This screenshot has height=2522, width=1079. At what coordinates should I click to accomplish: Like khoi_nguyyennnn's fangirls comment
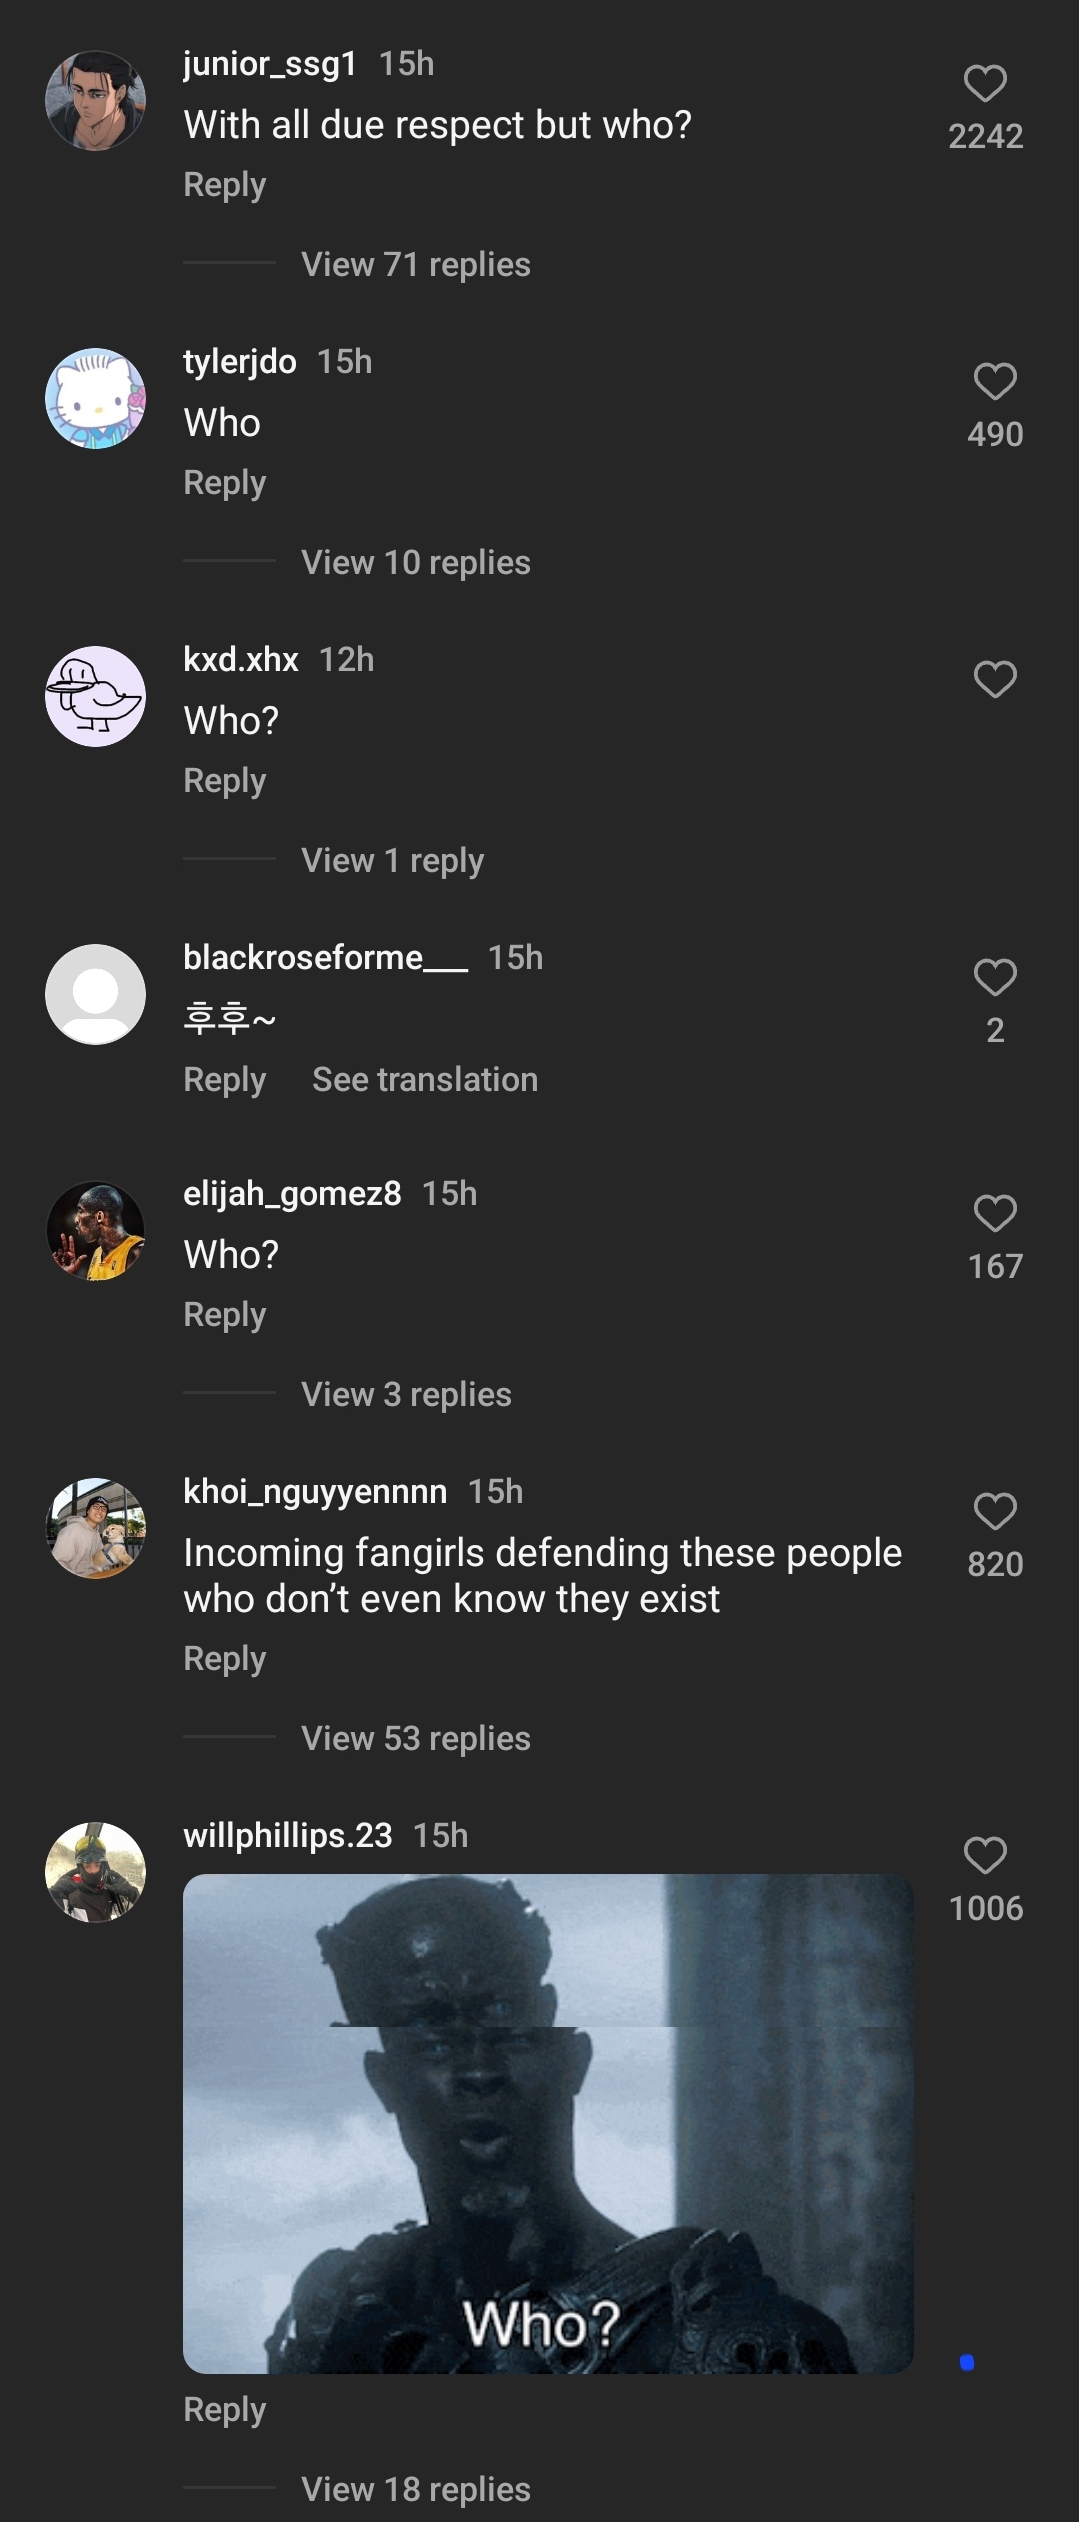pyautogui.click(x=995, y=1512)
